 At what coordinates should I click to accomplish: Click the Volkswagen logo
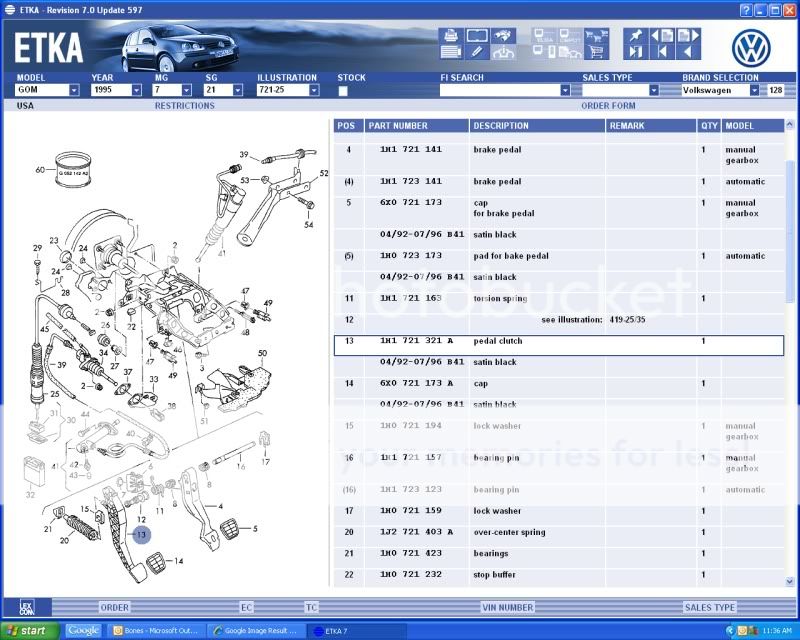(x=752, y=47)
